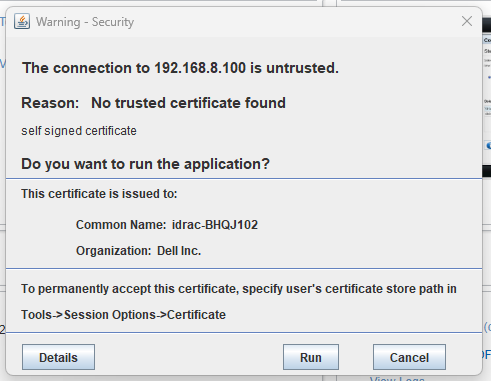Close the Warning - Security dialog
This screenshot has width=491, height=381.
(467, 21)
